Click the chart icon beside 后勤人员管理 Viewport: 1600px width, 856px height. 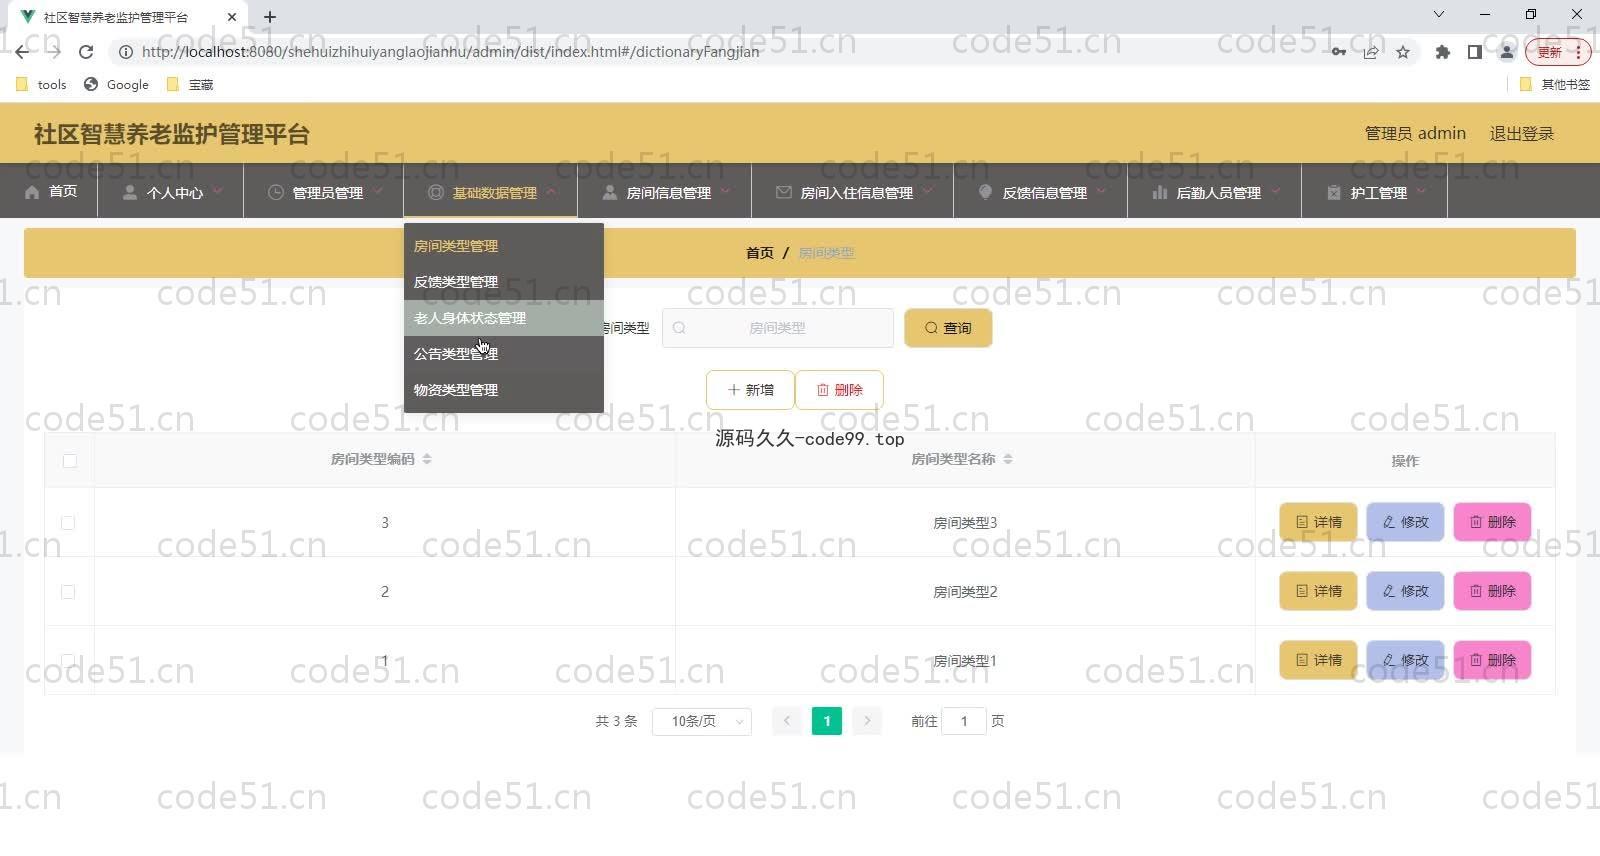coord(1160,192)
